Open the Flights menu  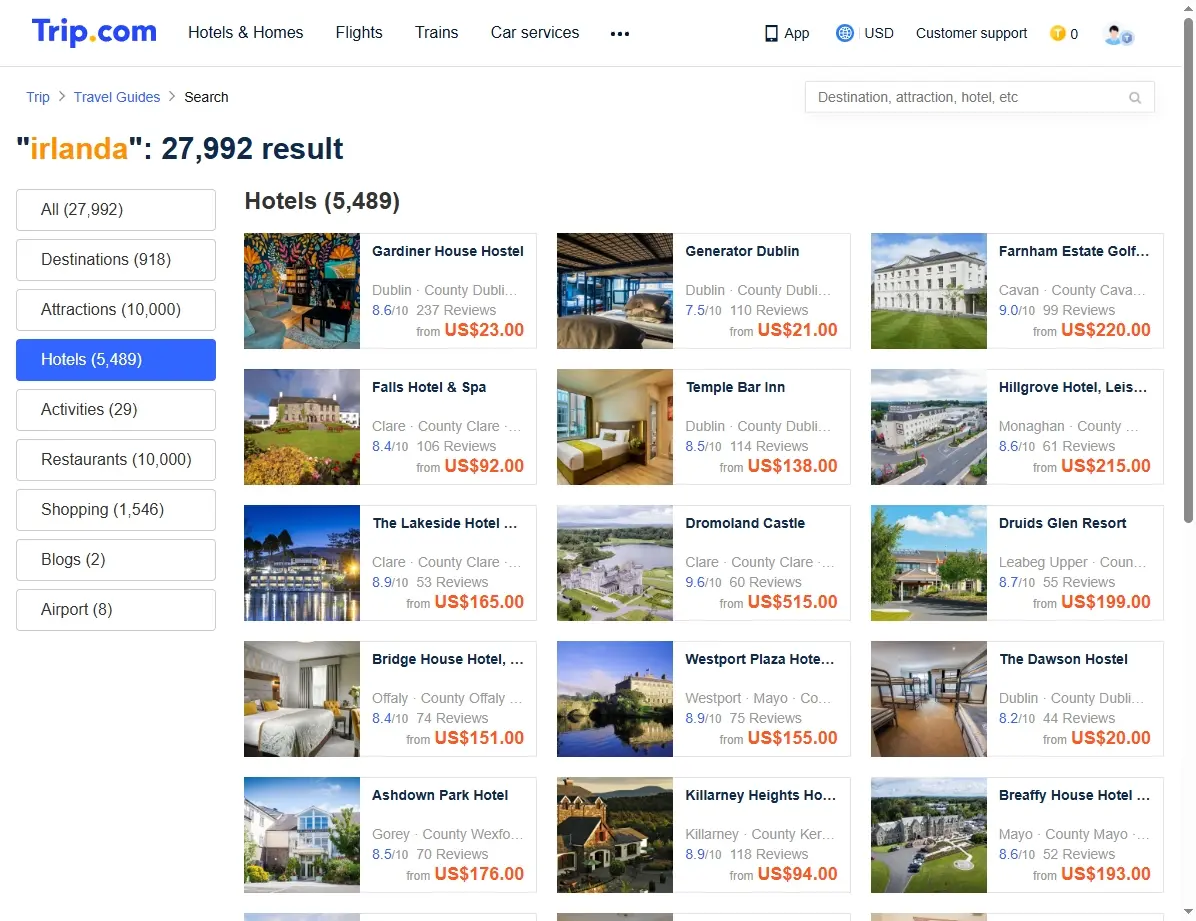tap(358, 32)
